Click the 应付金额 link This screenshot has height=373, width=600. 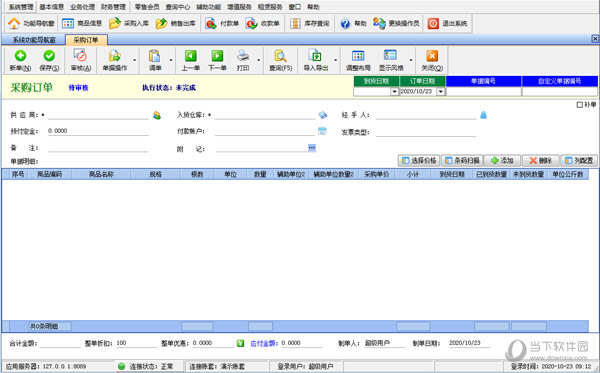click(x=263, y=344)
